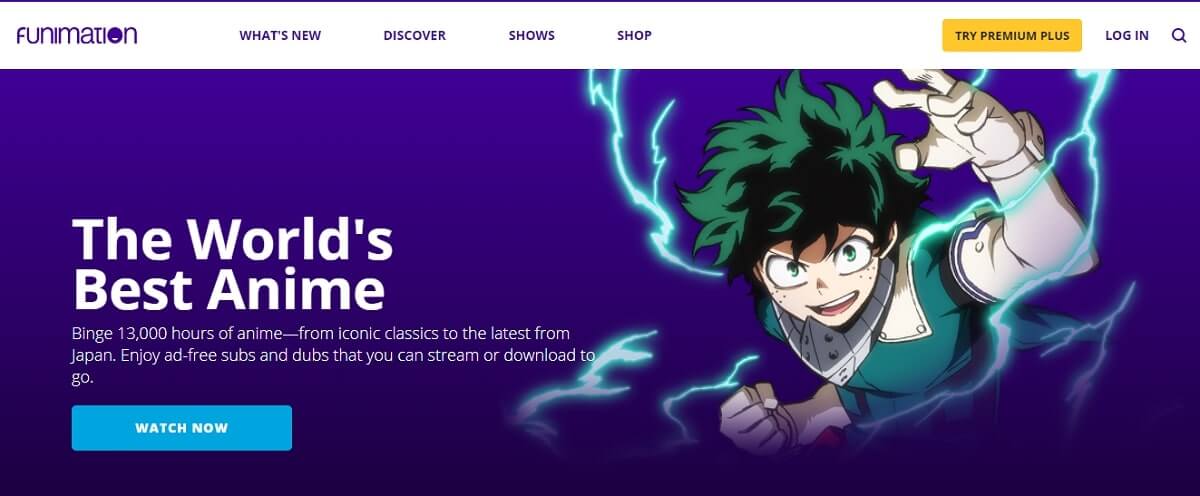The height and width of the screenshot is (496, 1200).
Task: Open search with the magnifying glass icon
Action: pos(1179,35)
